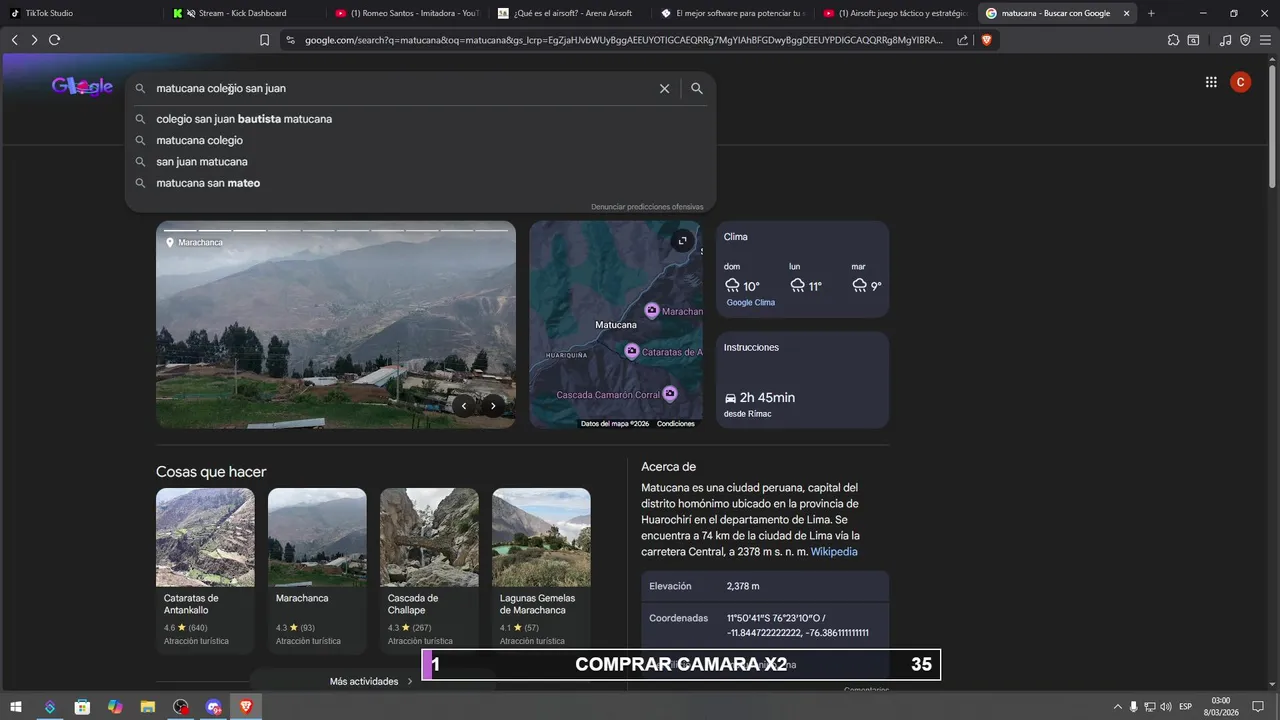Open the Brave VPN shield icon
The width and height of the screenshot is (1280, 720).
pos(1245,40)
